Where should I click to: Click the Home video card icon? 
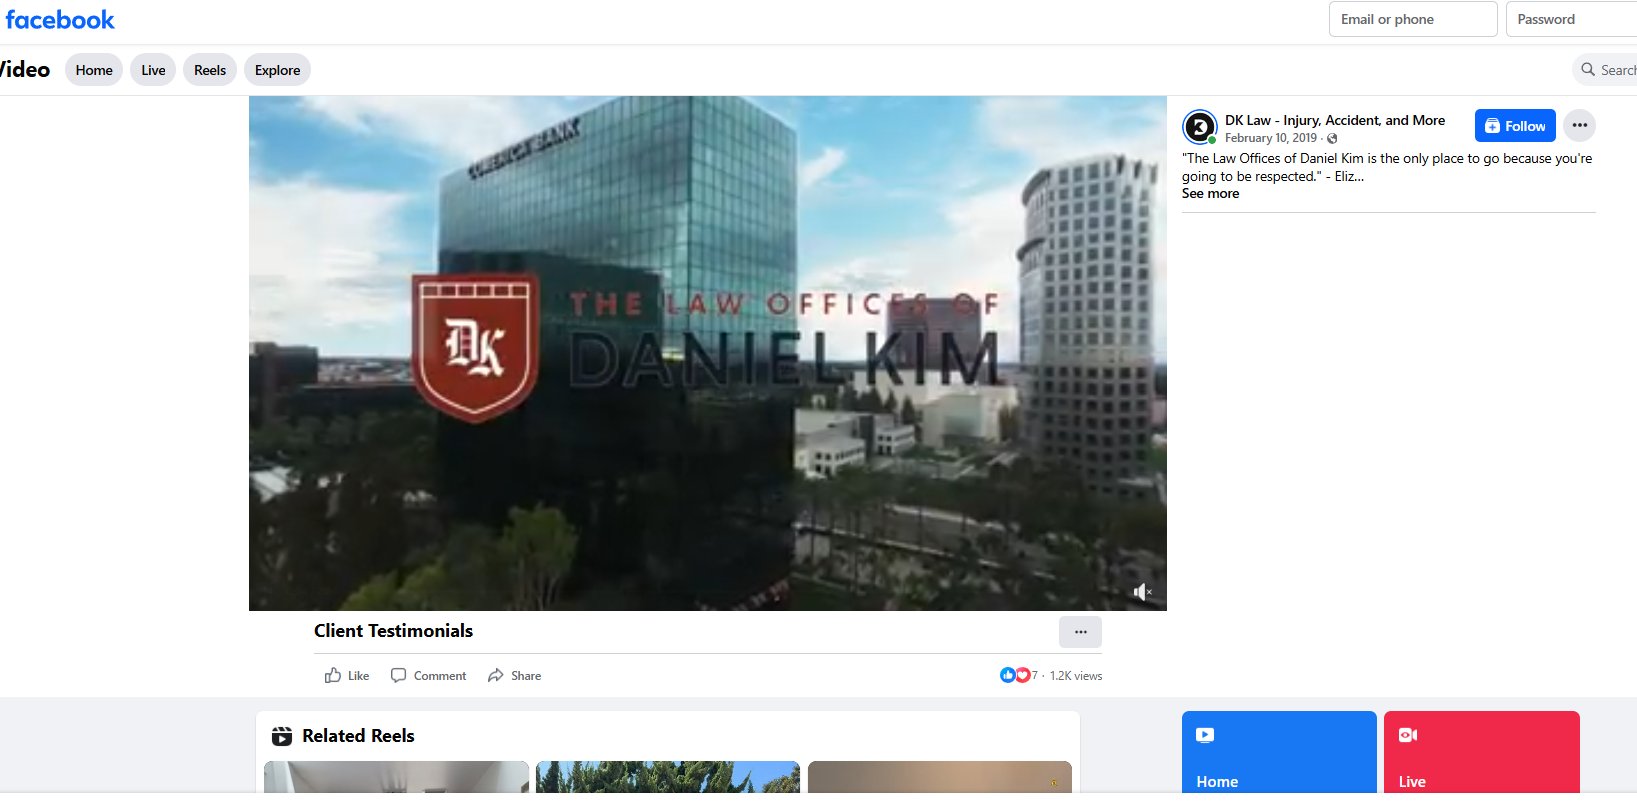tap(1205, 735)
